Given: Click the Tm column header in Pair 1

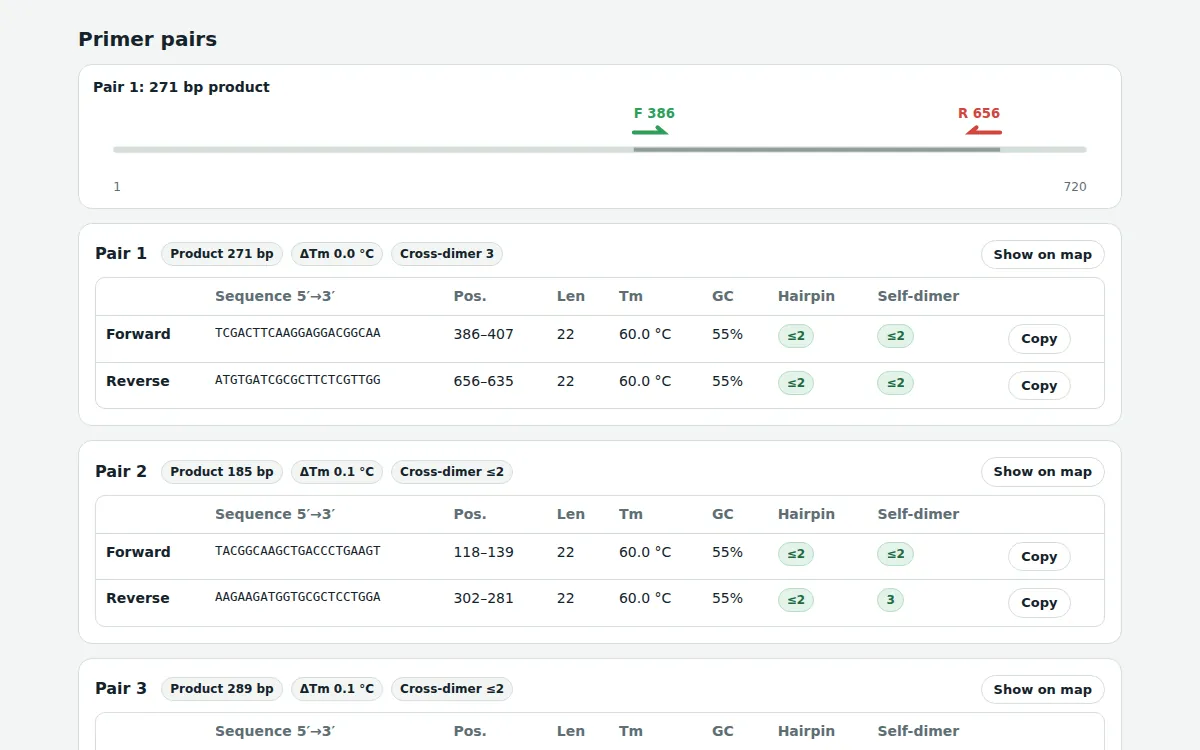Looking at the screenshot, I should 631,296.
